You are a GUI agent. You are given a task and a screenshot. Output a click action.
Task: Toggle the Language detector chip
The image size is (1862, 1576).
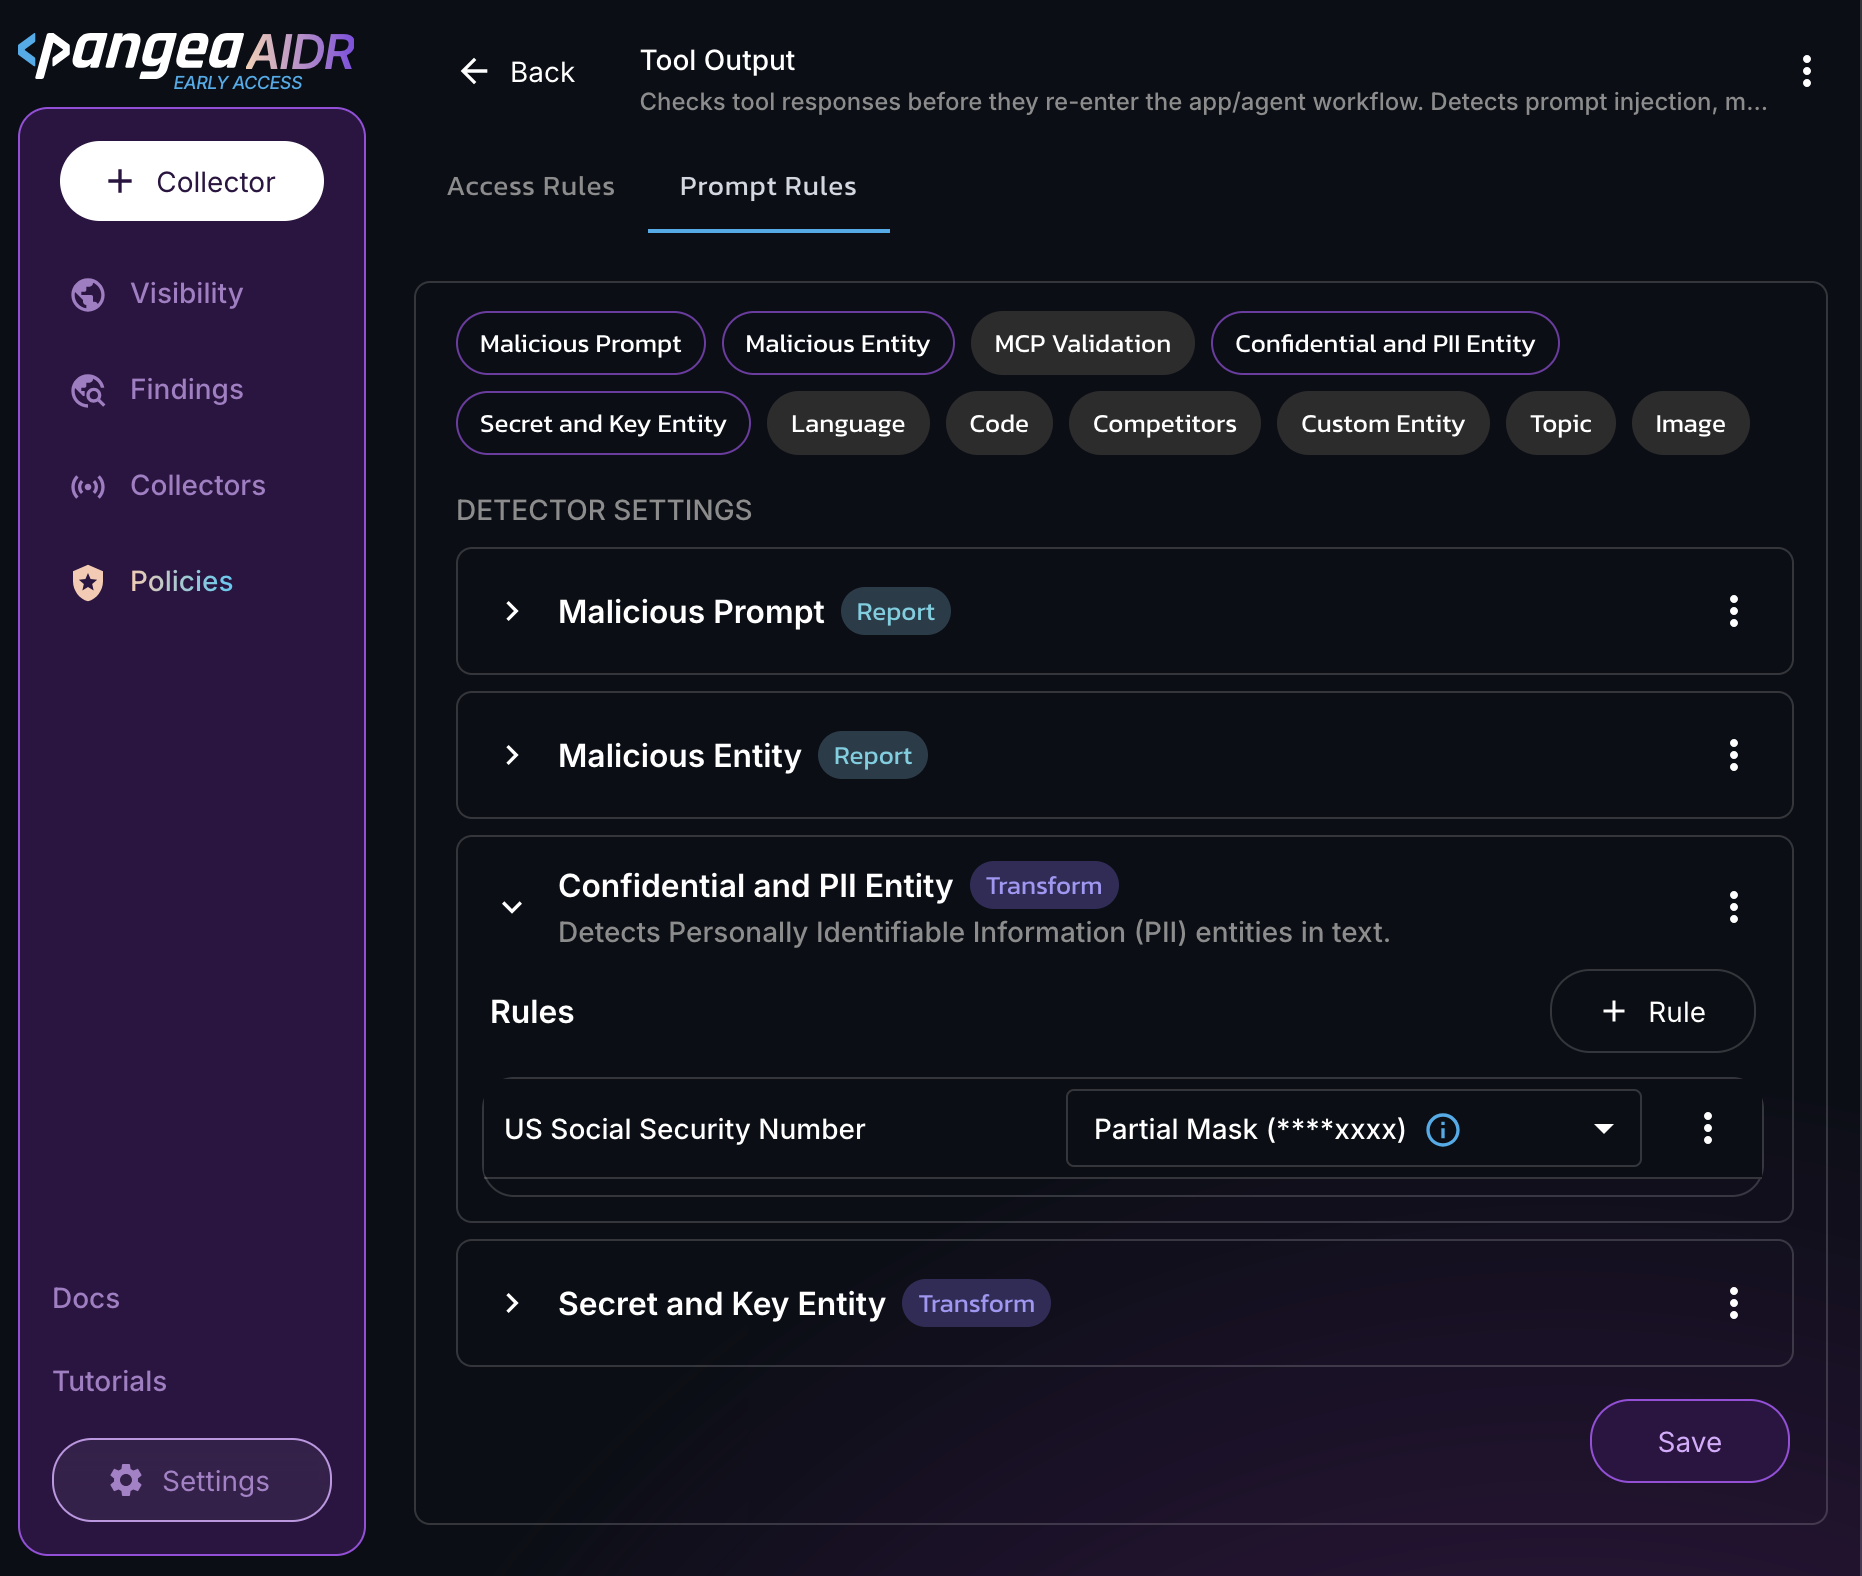[847, 423]
